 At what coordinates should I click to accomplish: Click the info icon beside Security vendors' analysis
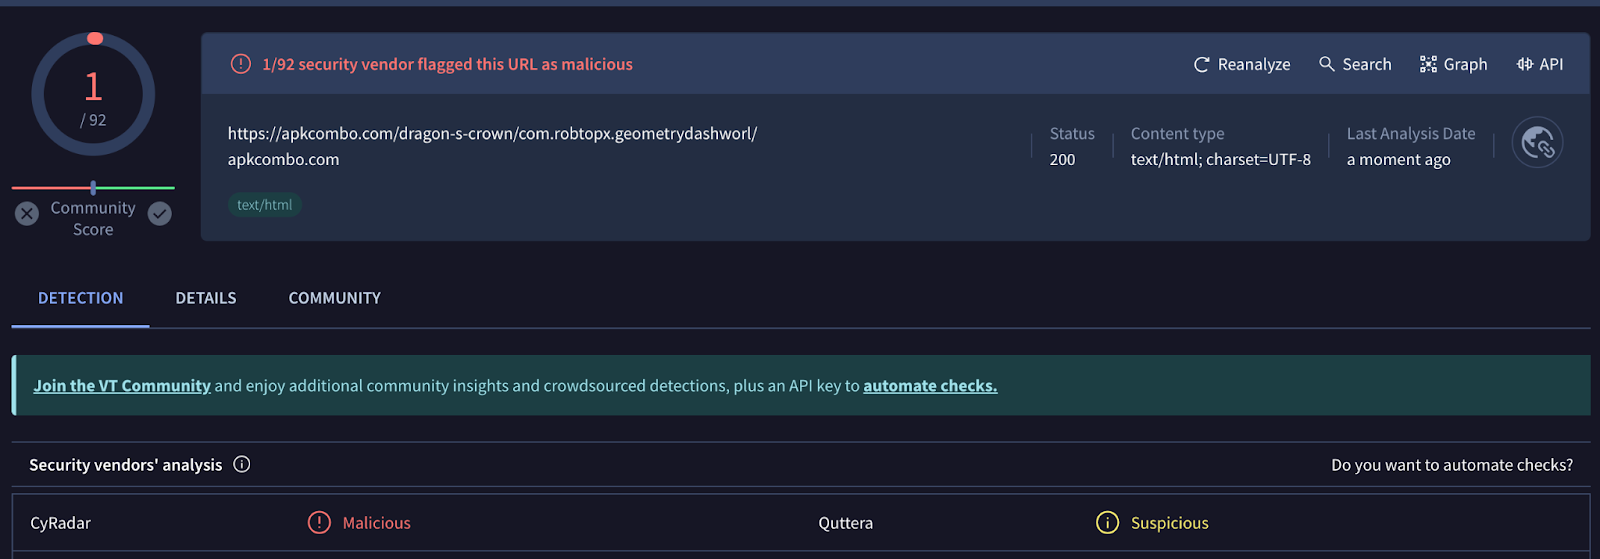(242, 464)
